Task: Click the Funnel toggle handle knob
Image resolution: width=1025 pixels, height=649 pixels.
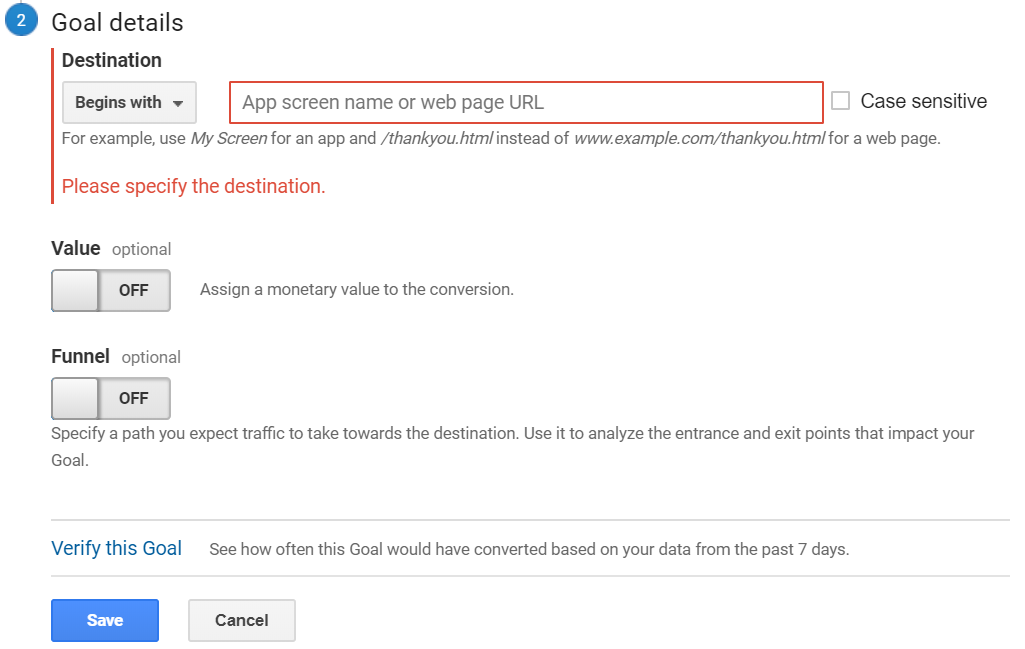Action: tap(75, 398)
